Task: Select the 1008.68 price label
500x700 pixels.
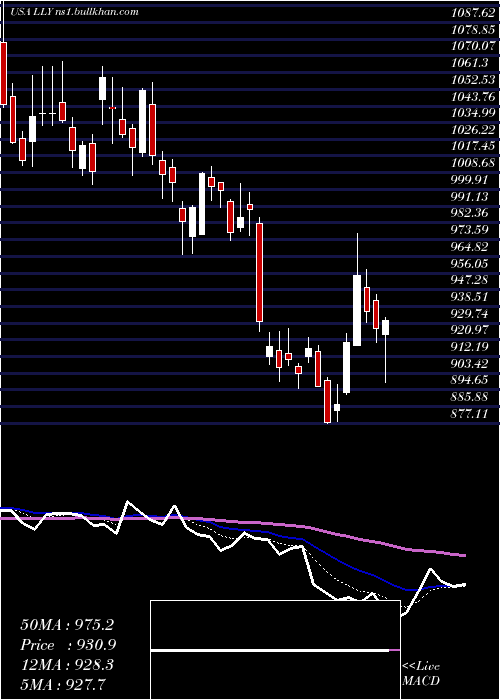Action: [x=475, y=163]
